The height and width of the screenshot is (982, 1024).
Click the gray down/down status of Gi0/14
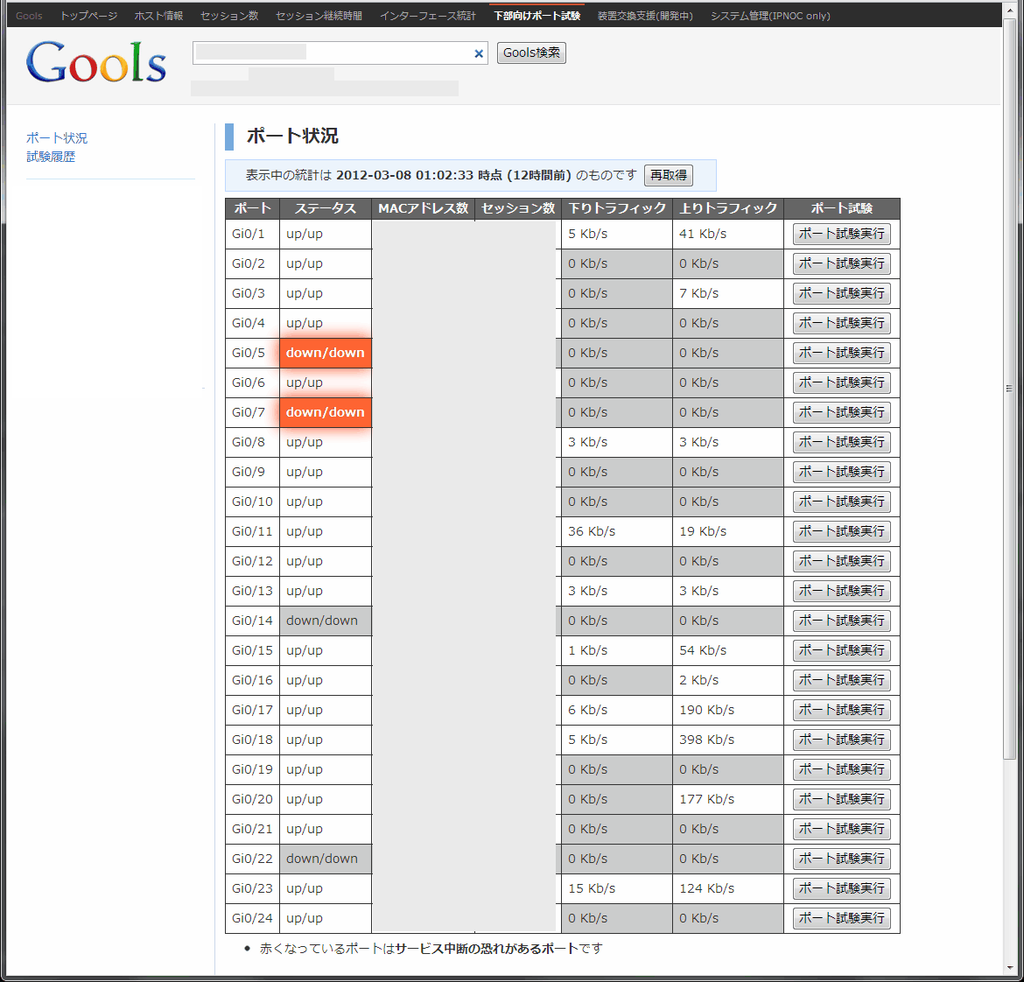pos(325,620)
